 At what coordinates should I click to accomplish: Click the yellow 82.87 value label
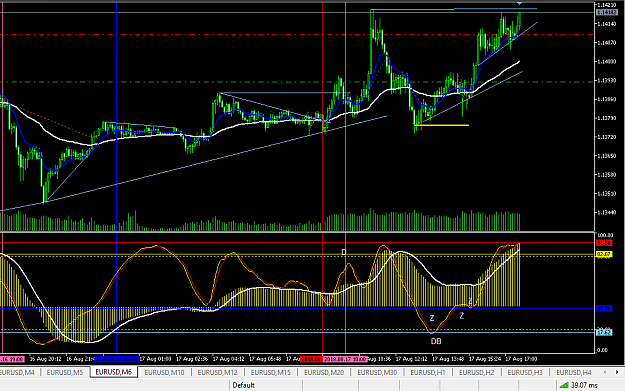(604, 254)
